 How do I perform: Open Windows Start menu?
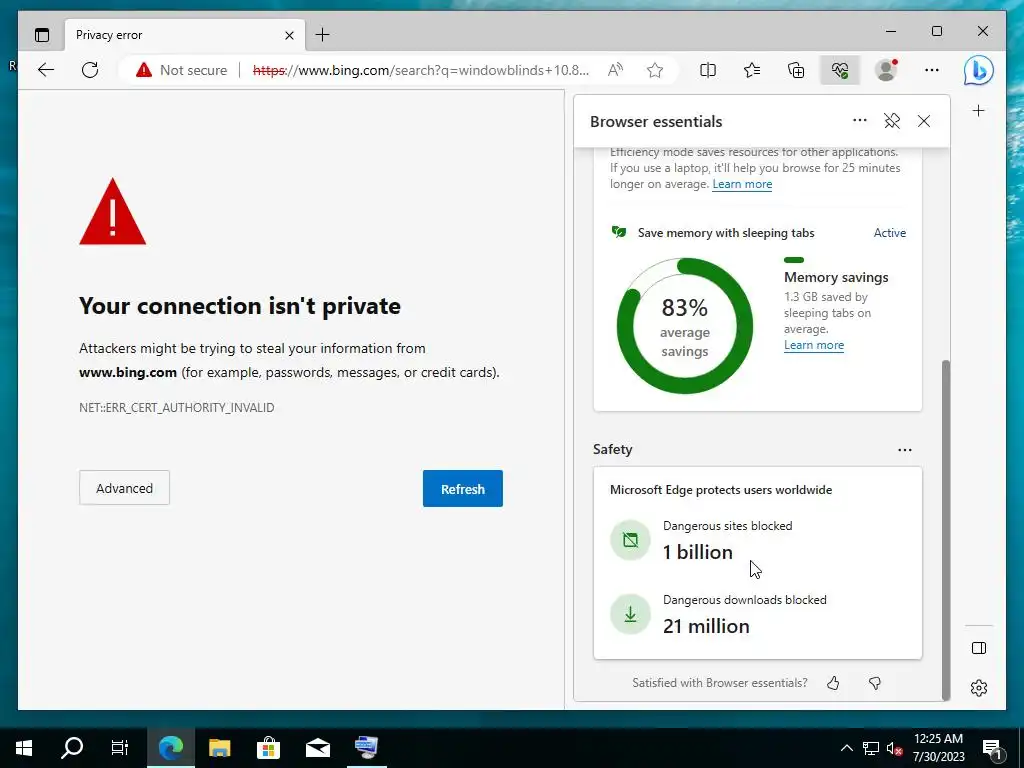tap(24, 747)
